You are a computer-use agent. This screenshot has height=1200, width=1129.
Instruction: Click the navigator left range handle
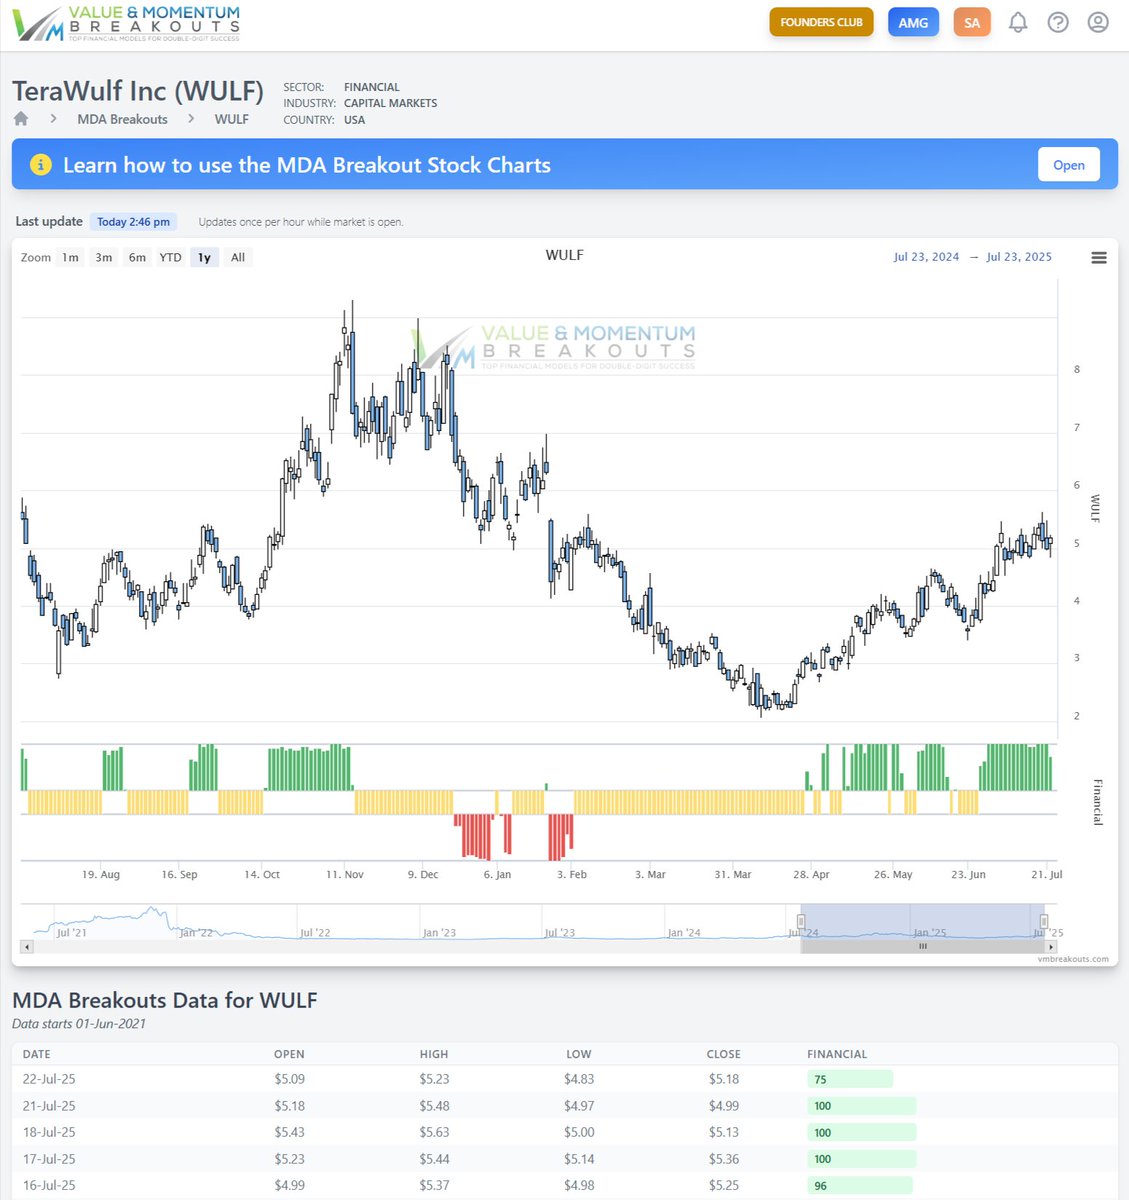pos(801,921)
